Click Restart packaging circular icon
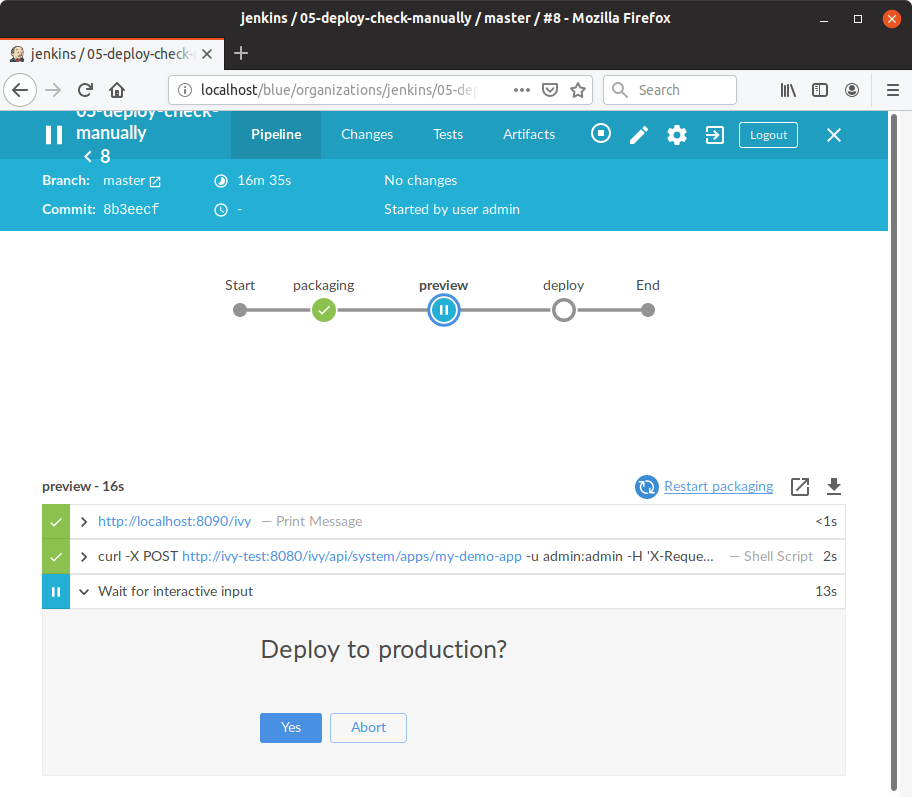Image resolution: width=912 pixels, height=797 pixels. tap(646, 487)
